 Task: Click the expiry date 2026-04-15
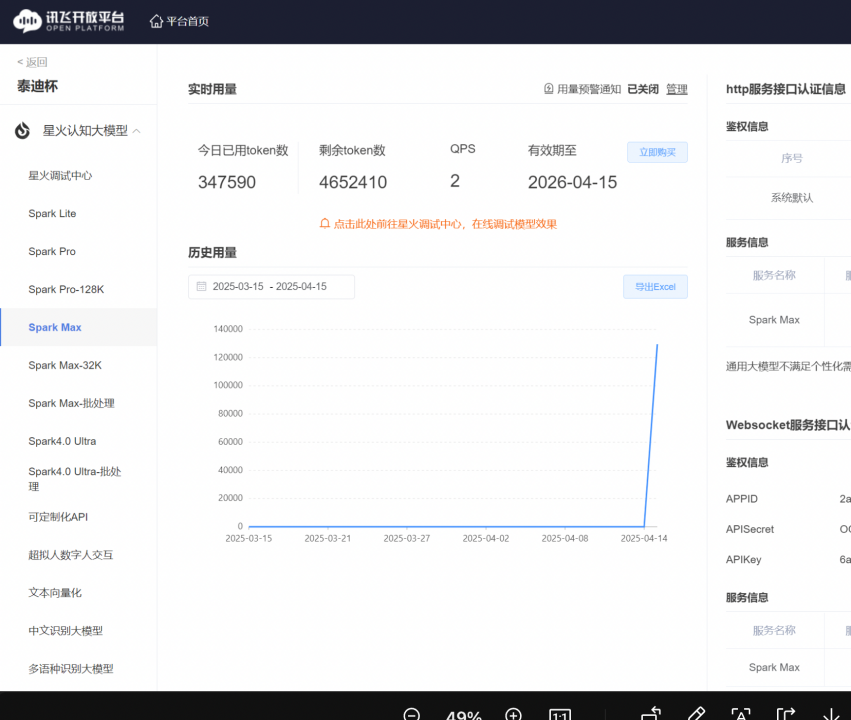coord(573,182)
